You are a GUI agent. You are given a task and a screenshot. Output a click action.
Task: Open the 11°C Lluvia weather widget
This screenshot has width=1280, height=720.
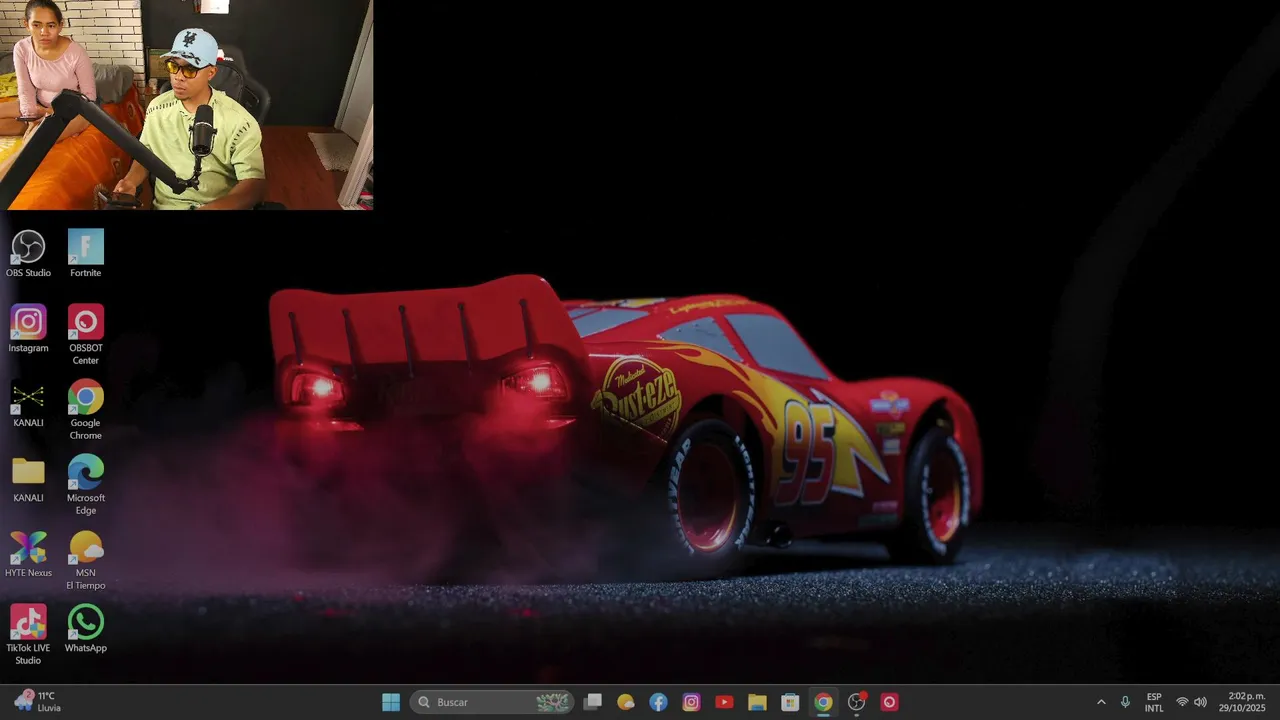[x=38, y=702]
